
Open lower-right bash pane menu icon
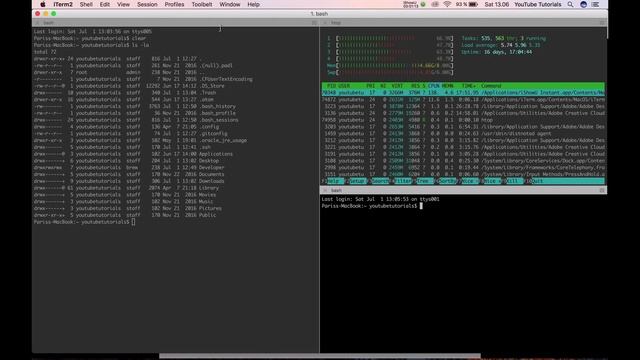[x=602, y=191]
